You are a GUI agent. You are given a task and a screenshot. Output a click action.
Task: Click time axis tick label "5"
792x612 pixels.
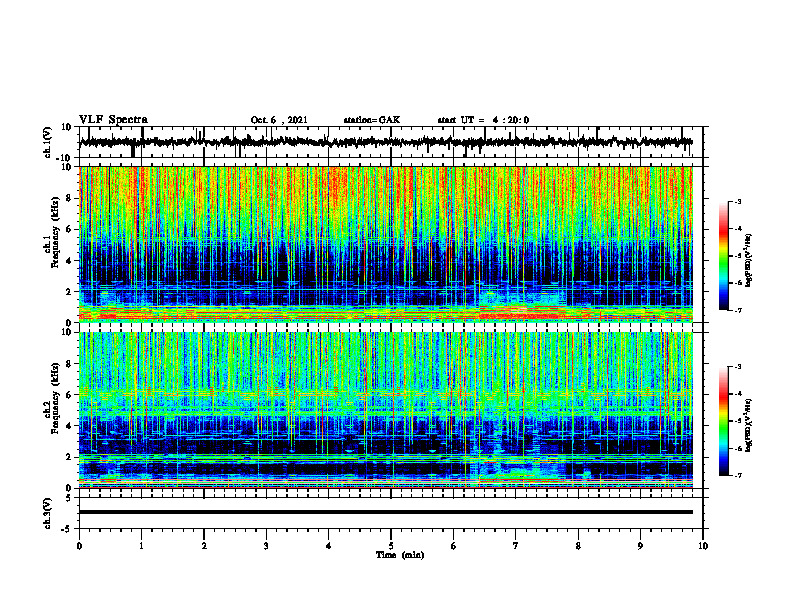pos(391,546)
